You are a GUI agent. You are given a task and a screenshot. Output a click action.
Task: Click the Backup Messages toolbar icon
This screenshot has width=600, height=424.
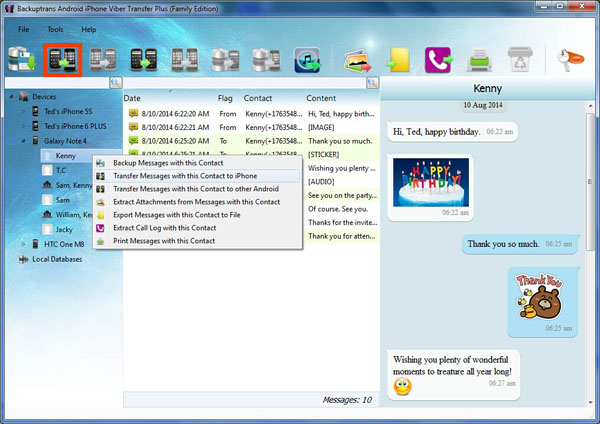pos(21,60)
